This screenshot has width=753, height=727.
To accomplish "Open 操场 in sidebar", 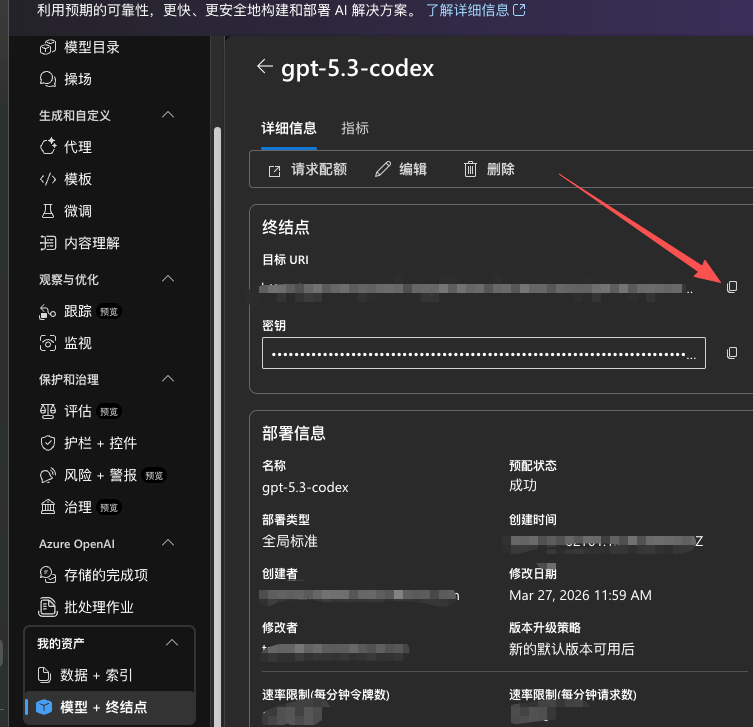I will [78, 79].
